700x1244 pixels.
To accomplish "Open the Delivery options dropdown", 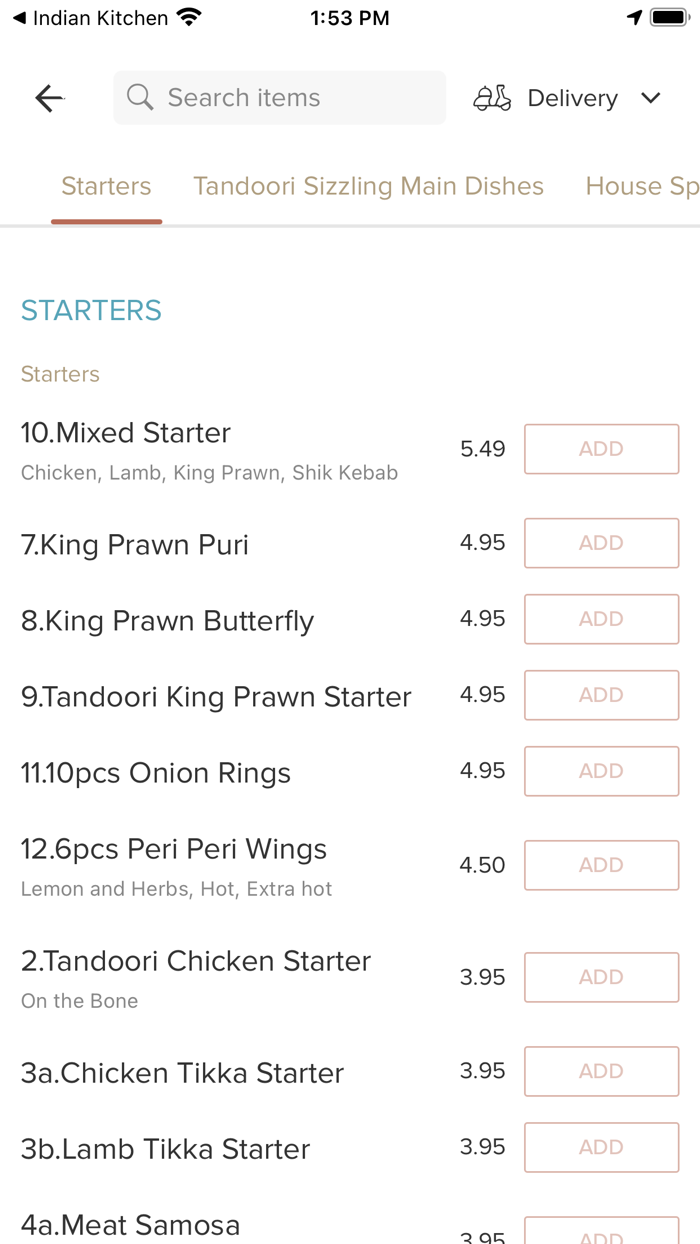I will pyautogui.click(x=572, y=97).
